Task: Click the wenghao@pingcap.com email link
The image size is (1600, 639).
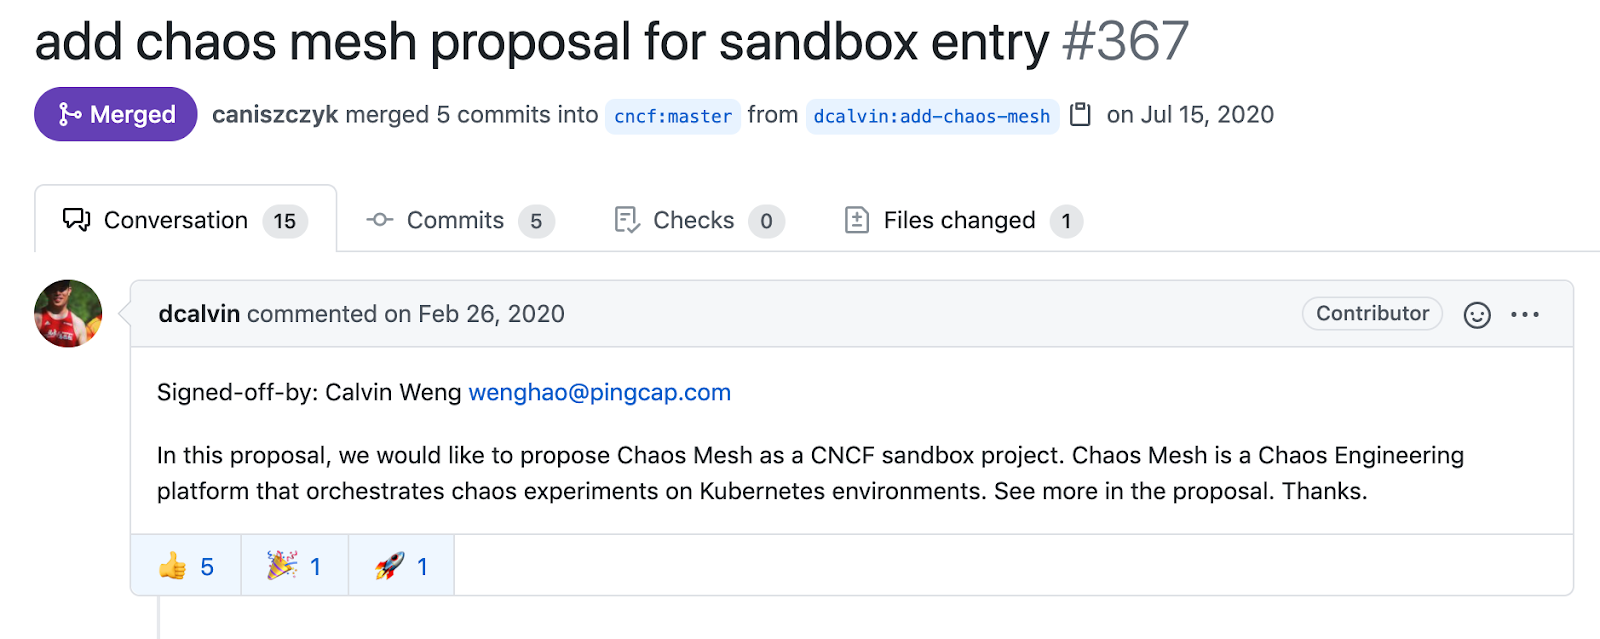Action: point(599,392)
